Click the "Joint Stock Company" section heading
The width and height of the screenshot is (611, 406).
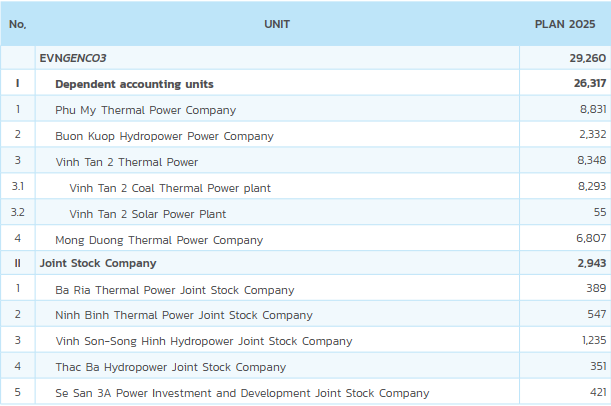(98, 263)
